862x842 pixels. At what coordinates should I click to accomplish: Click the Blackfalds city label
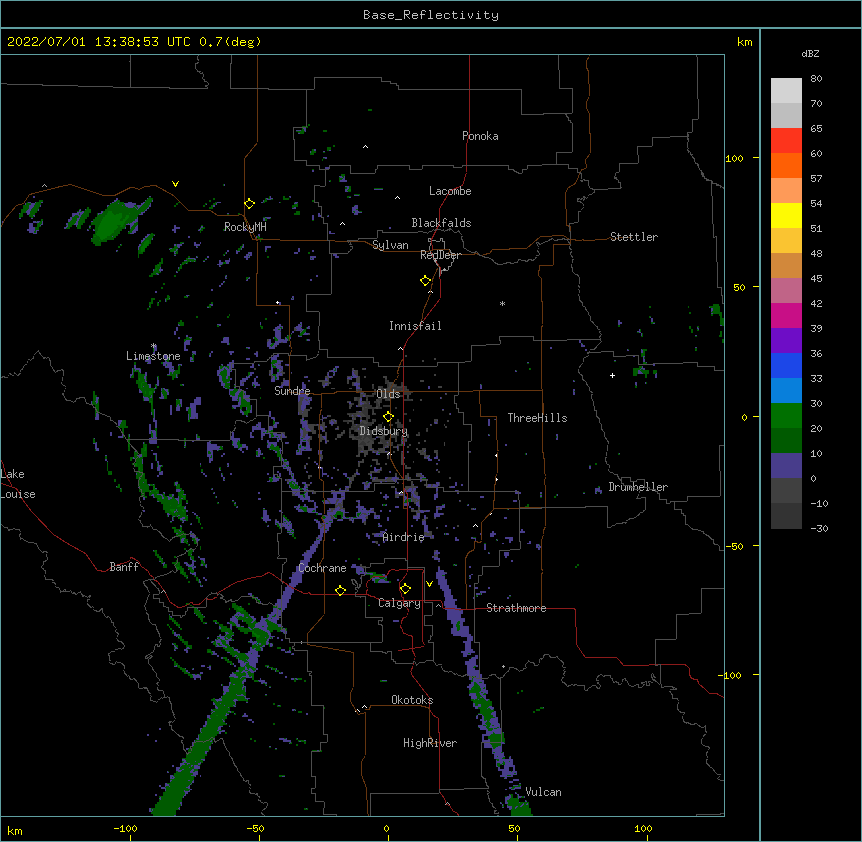(x=441, y=223)
